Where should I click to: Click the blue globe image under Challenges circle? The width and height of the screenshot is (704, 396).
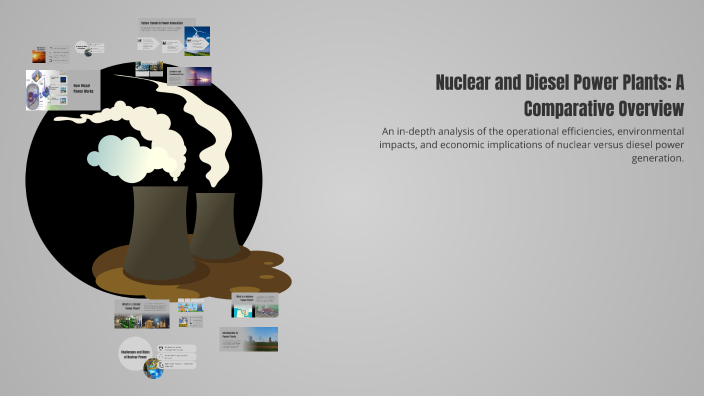point(153,369)
